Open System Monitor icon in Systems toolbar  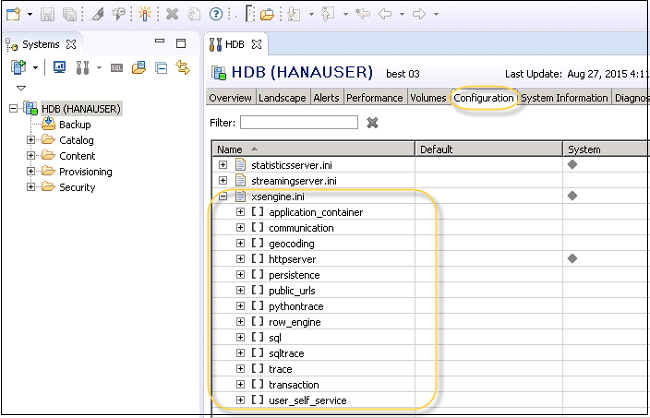tap(60, 67)
